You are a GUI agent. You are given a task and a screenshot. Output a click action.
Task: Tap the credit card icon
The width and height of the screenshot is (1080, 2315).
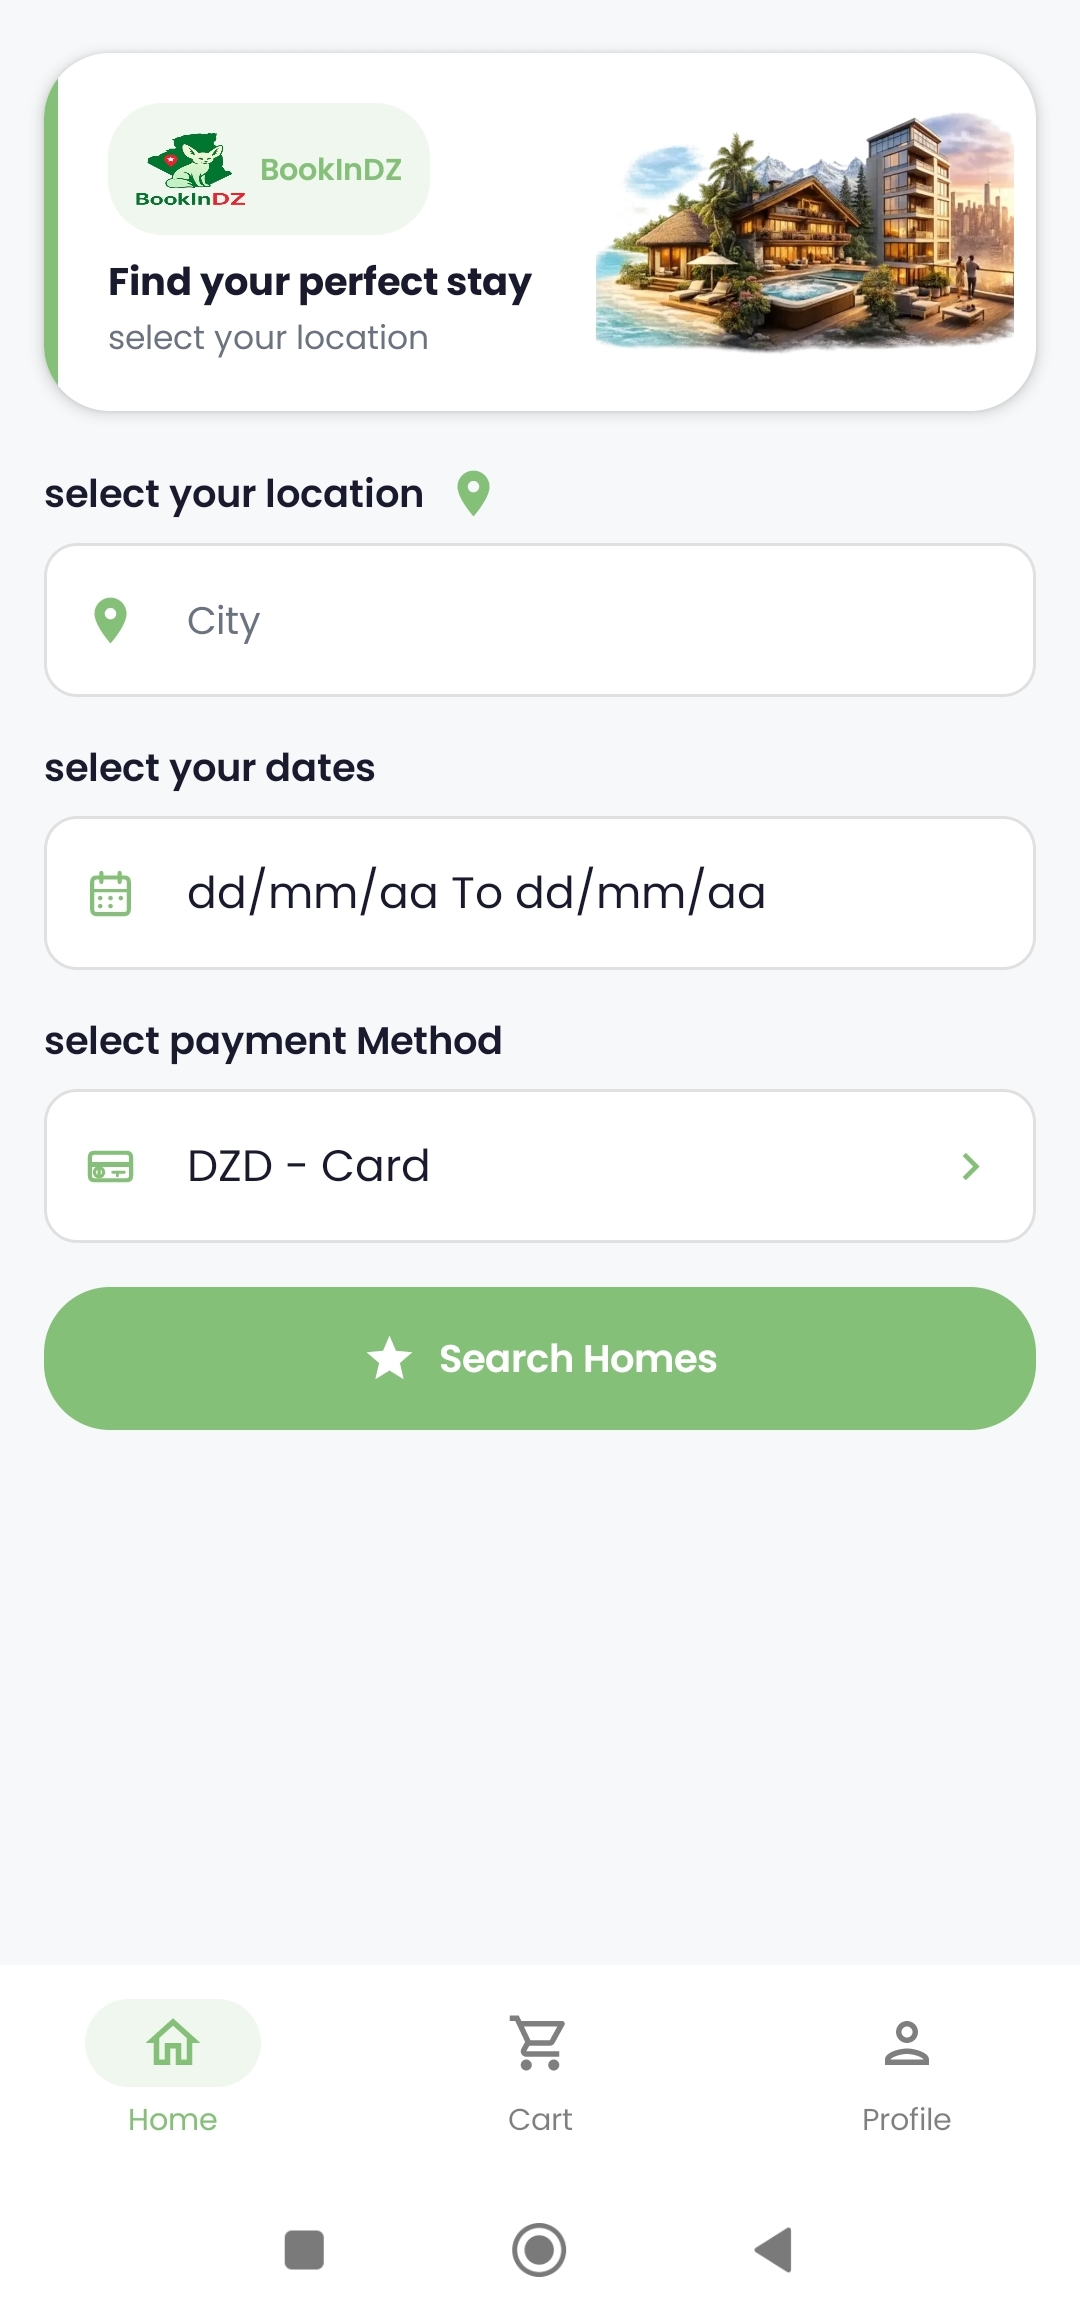click(110, 1166)
